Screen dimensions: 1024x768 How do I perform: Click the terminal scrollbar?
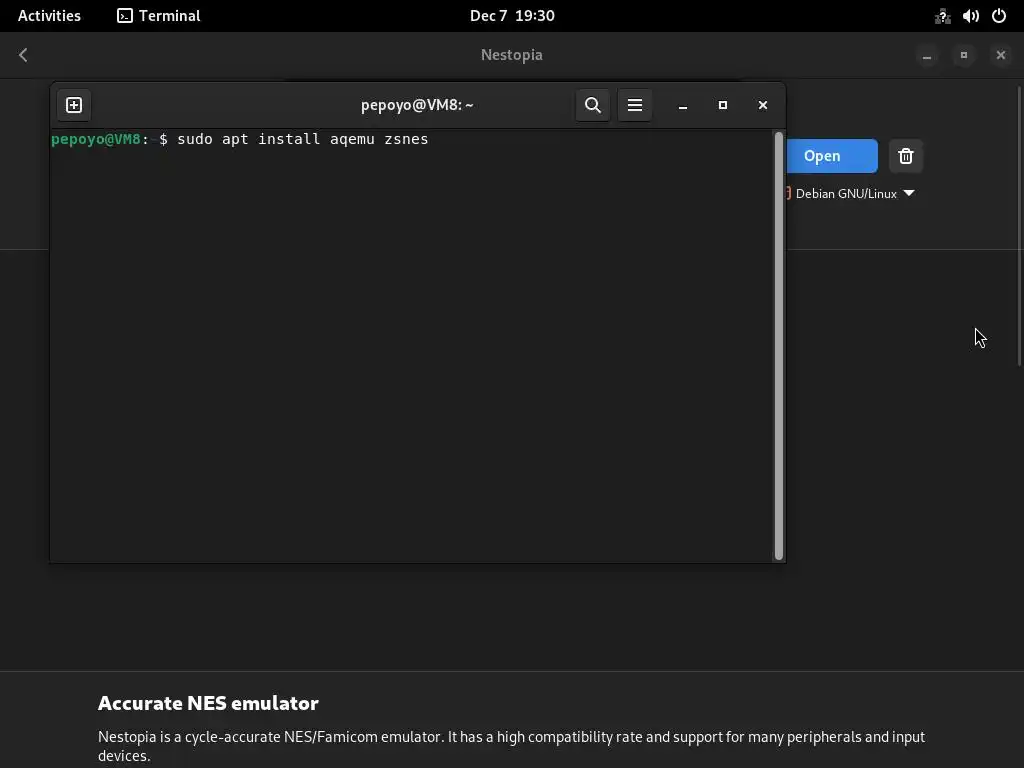[x=778, y=346]
